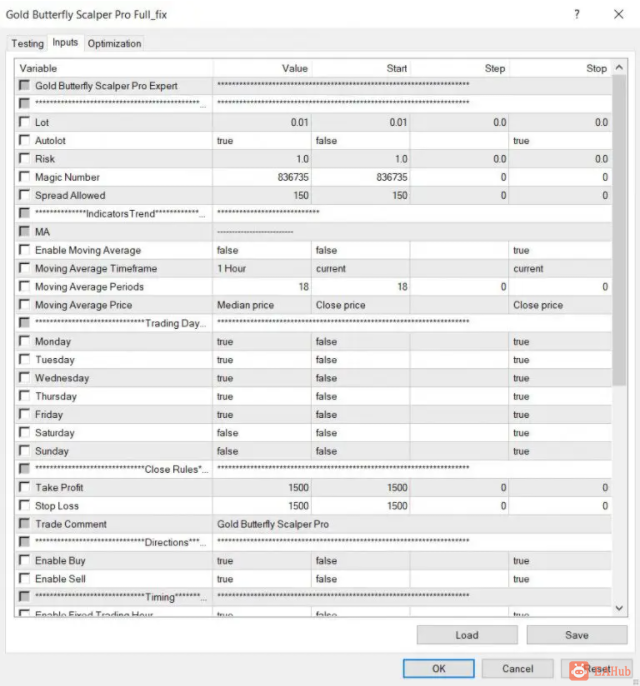Screen dimensions: 640x686
Task: Open Moving Average Timeframe value 1 Hour
Action: (262, 269)
